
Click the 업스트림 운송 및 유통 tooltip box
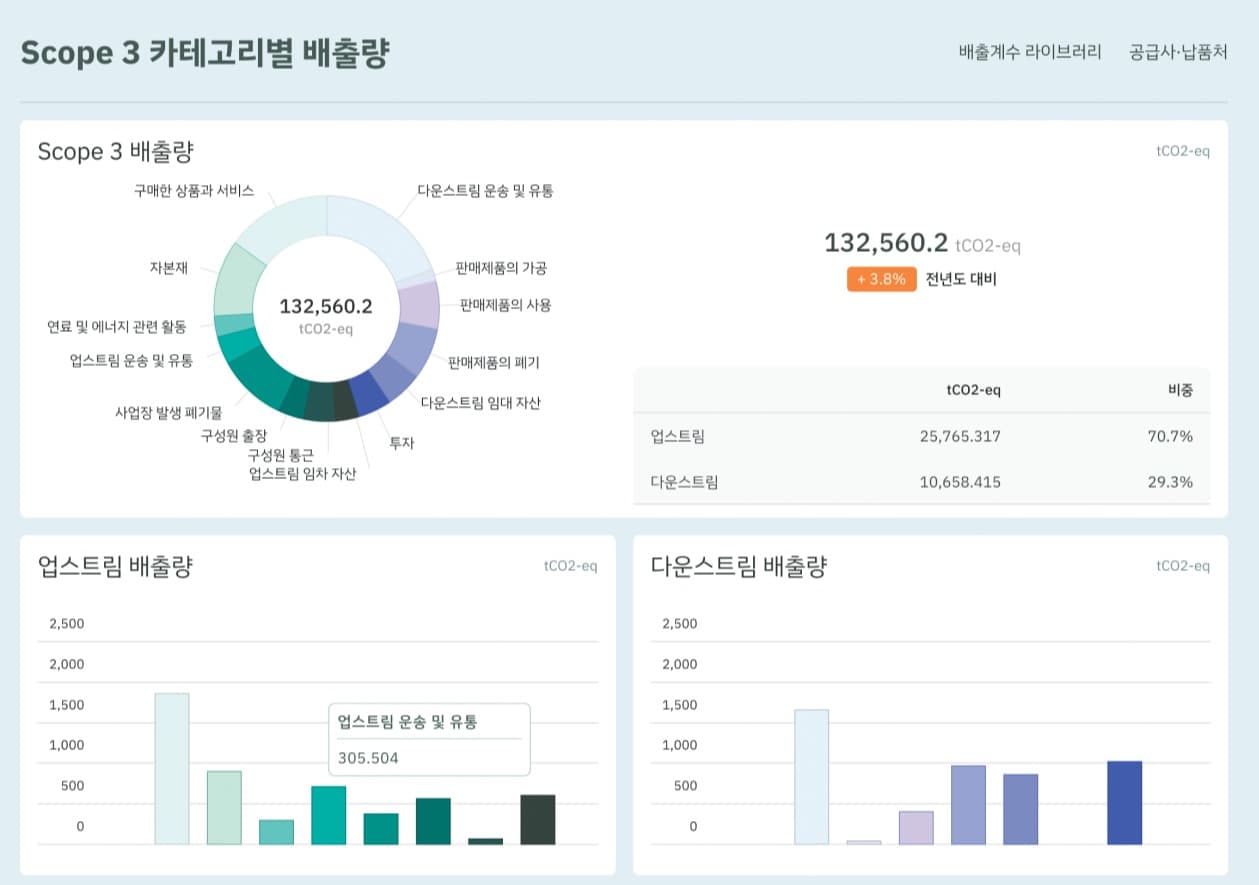coord(429,739)
